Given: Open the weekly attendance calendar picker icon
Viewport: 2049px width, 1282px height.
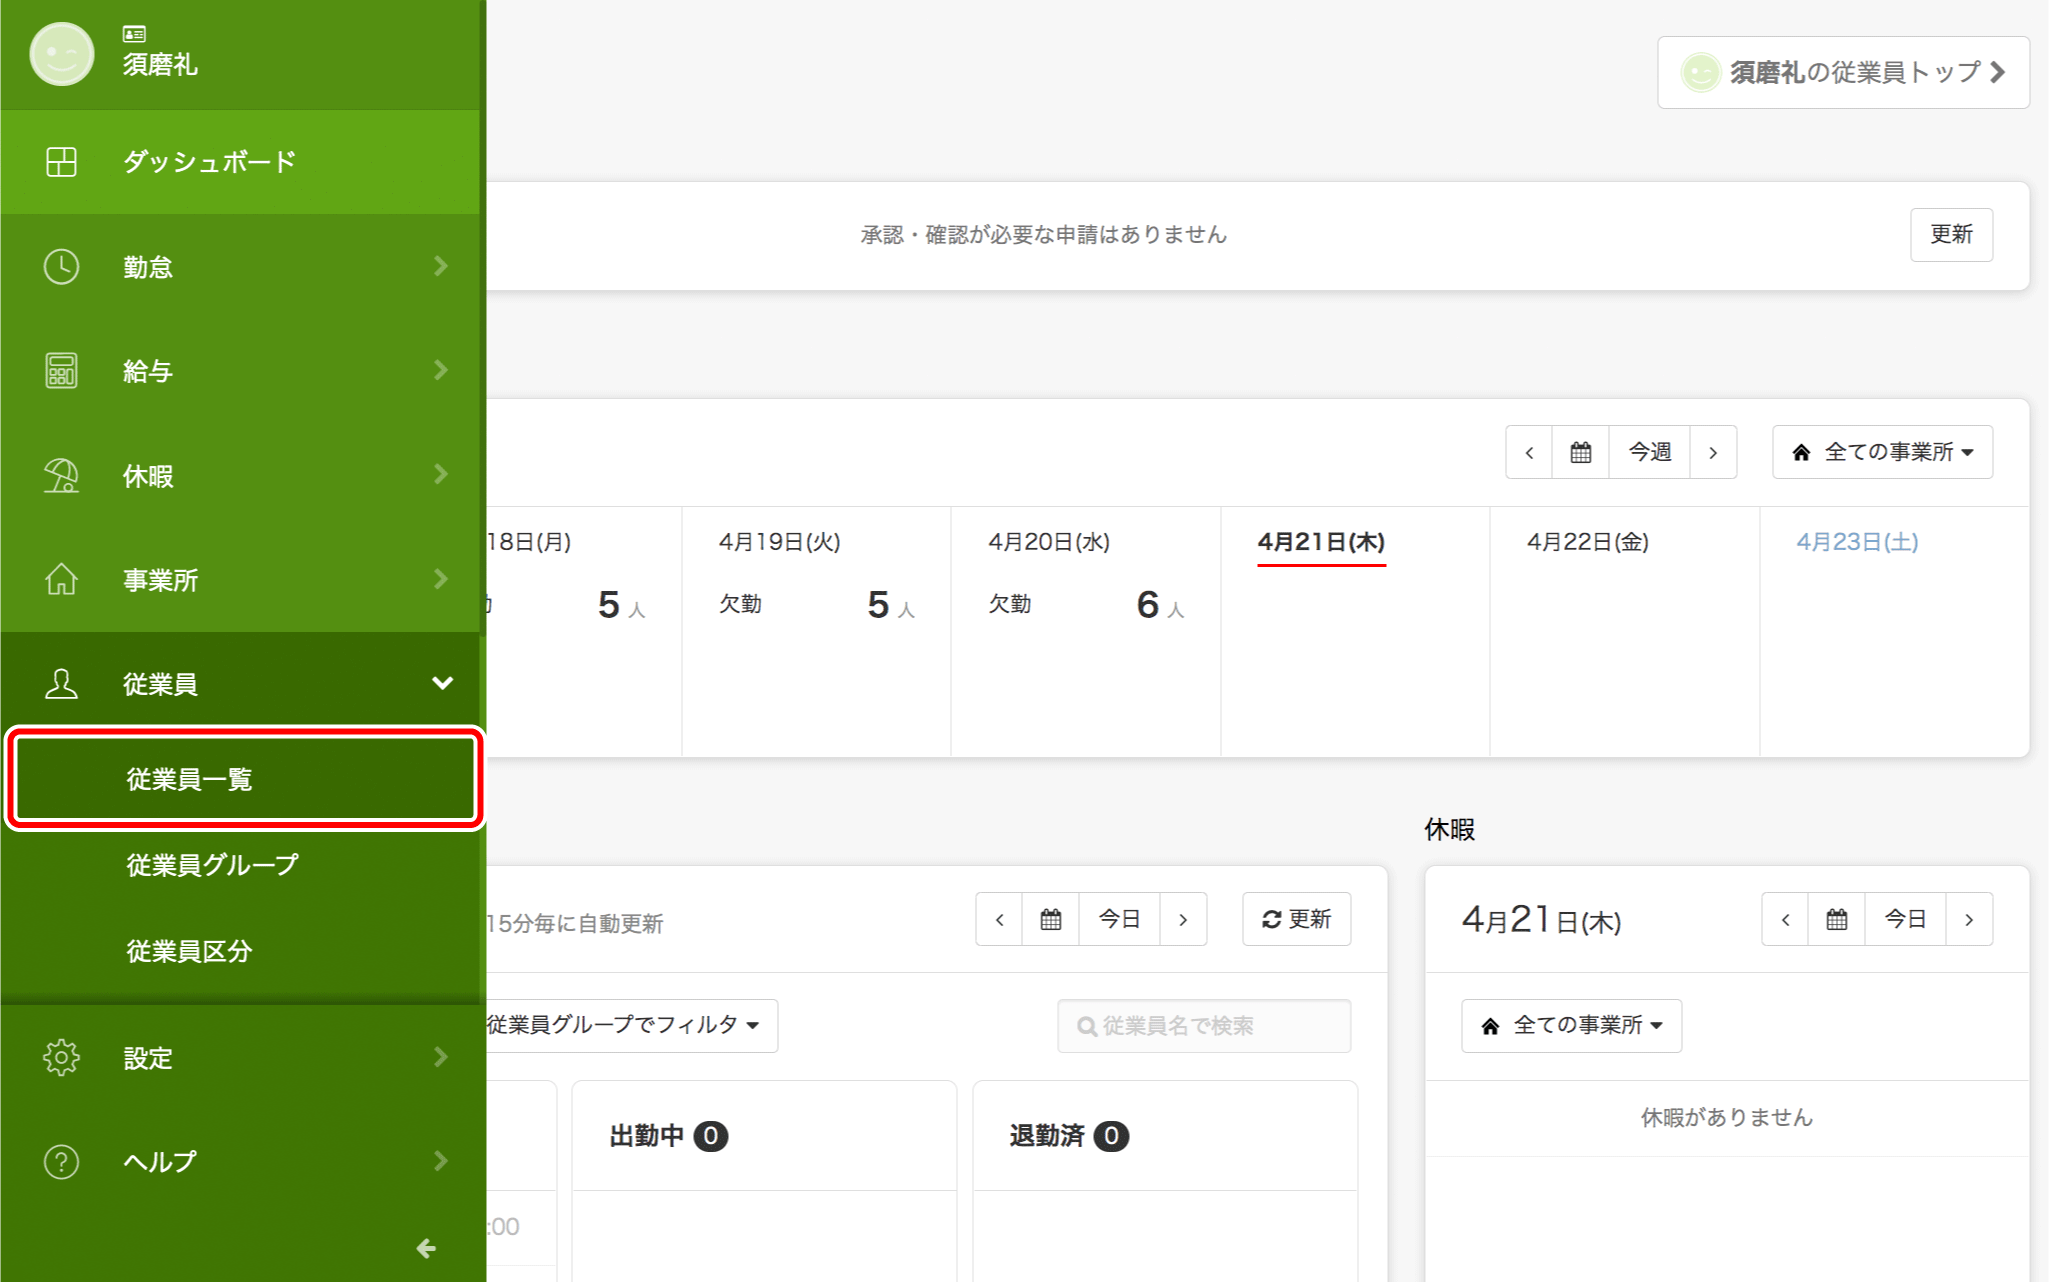Looking at the screenshot, I should coord(1580,452).
